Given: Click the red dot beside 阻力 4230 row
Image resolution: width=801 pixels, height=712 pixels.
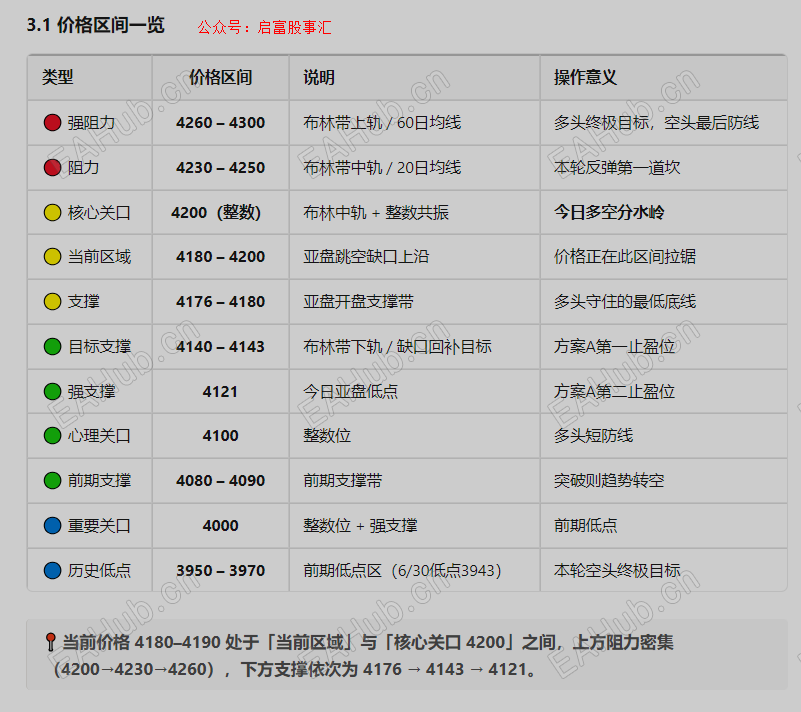Looking at the screenshot, I should (52, 168).
